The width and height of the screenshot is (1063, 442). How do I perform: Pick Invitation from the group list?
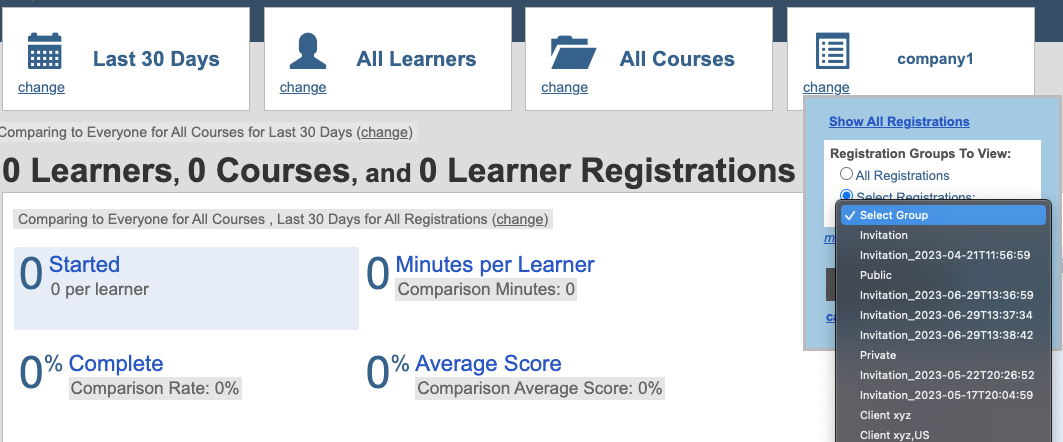coord(884,235)
